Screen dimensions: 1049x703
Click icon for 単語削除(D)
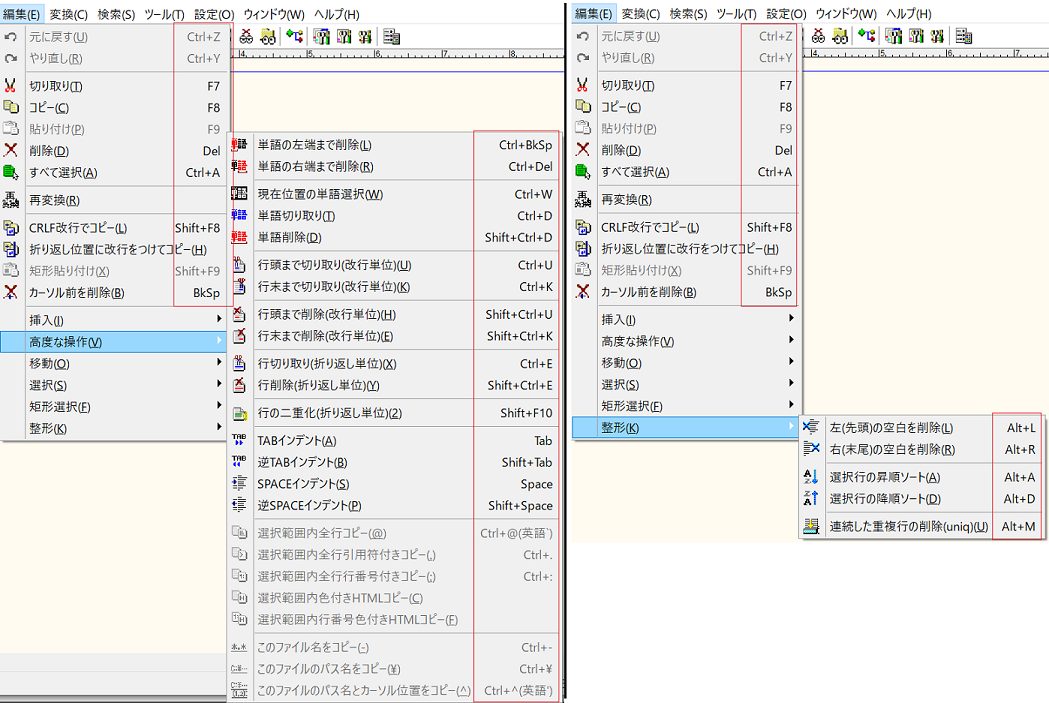click(240, 237)
